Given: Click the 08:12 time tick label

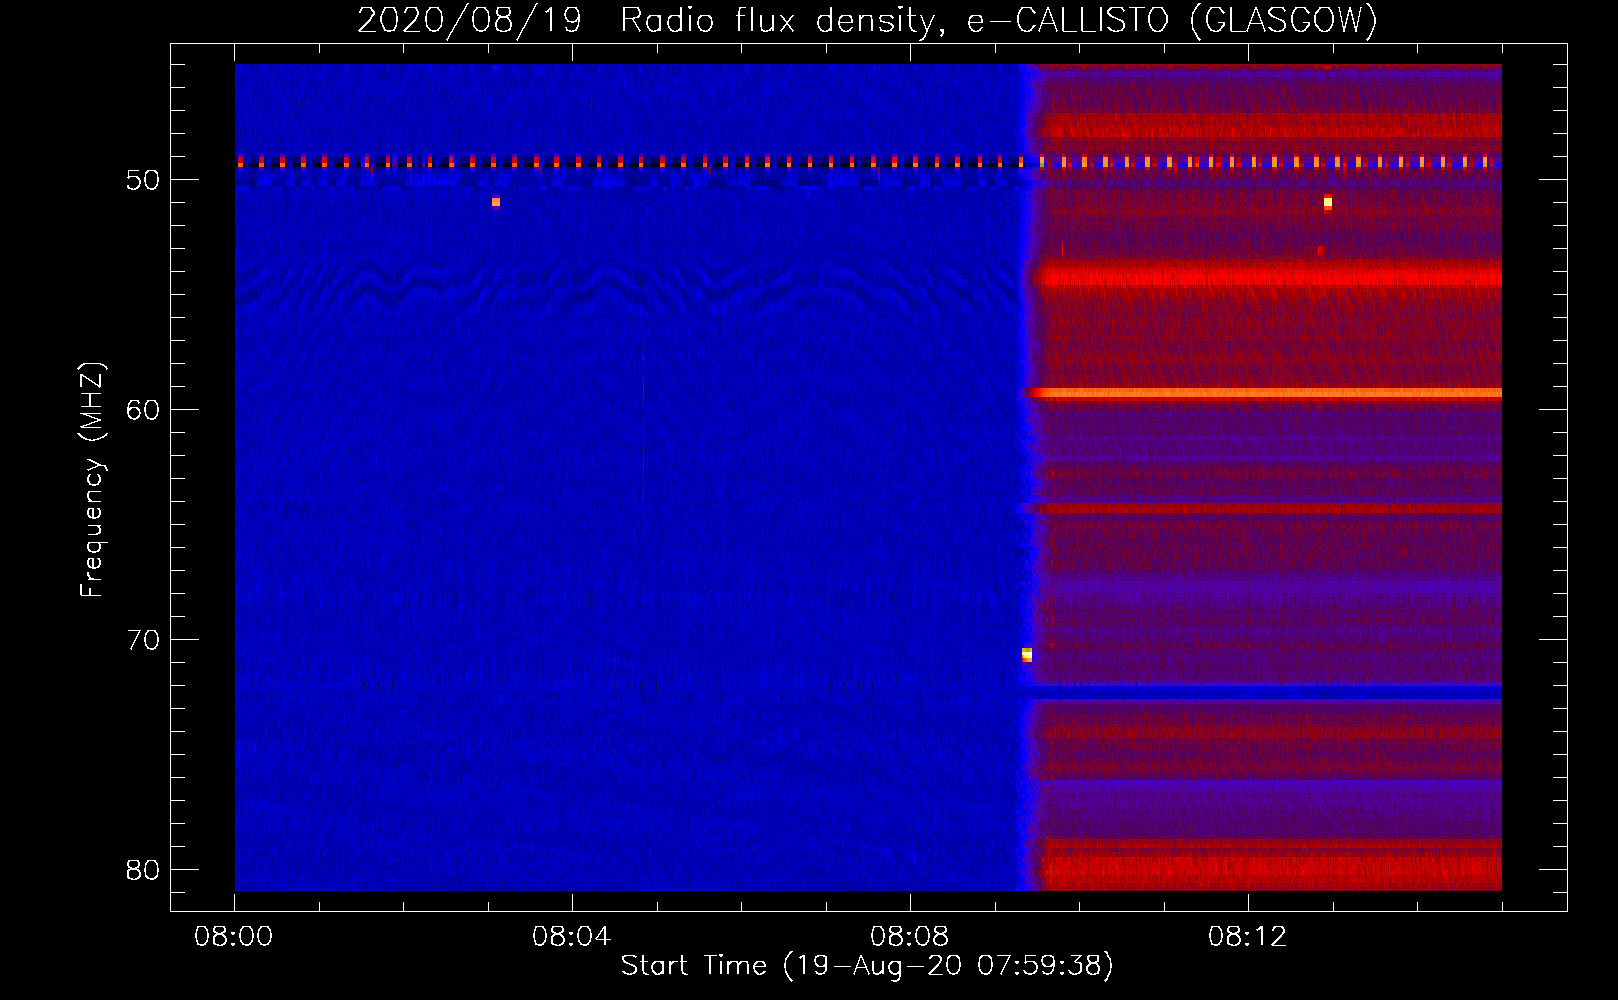Looking at the screenshot, I should point(1248,937).
